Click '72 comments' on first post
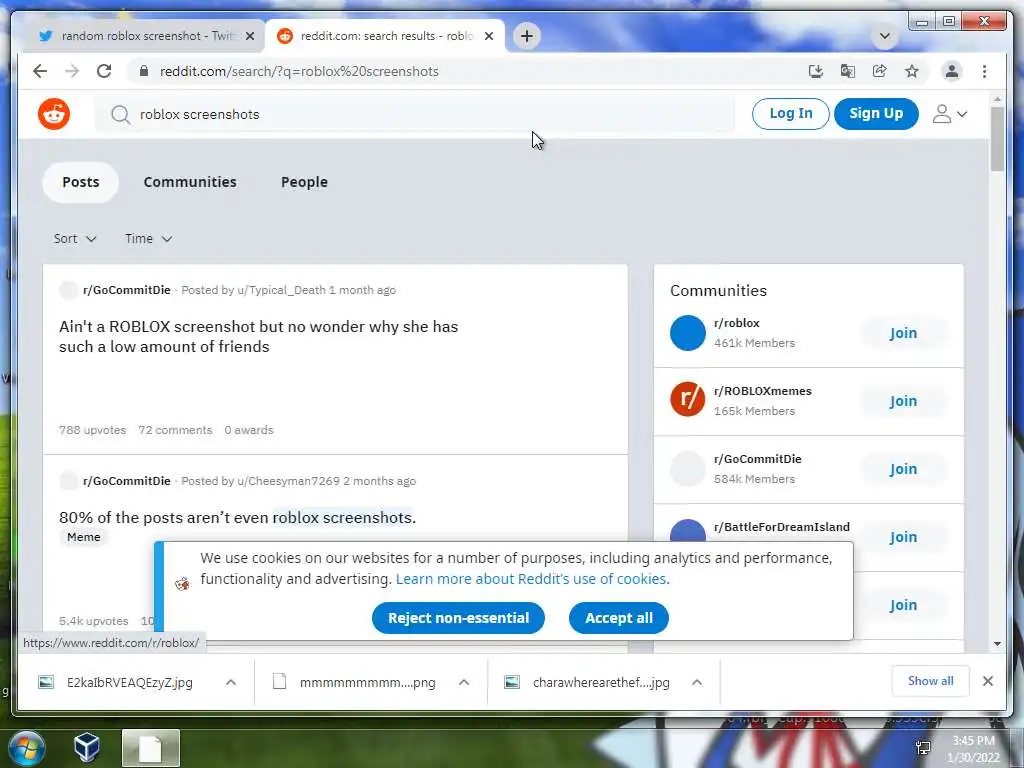 pos(175,430)
